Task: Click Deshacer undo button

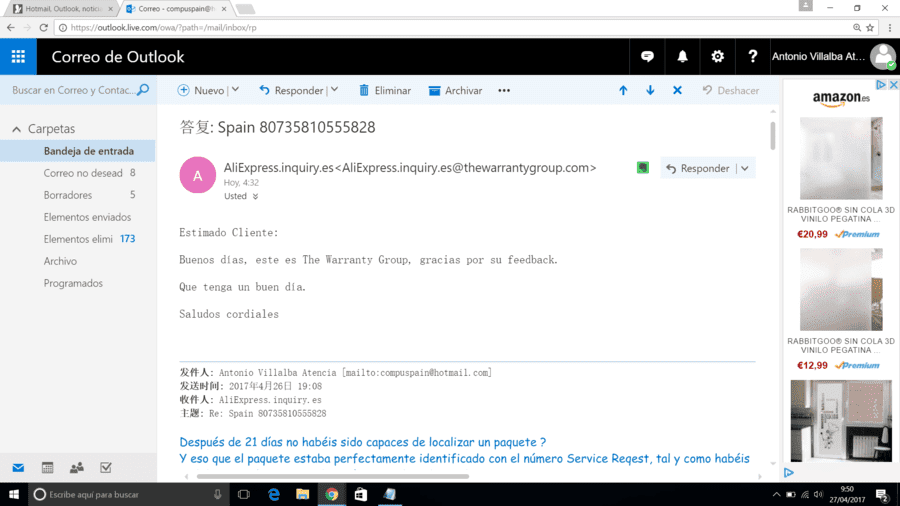Action: 730,90
